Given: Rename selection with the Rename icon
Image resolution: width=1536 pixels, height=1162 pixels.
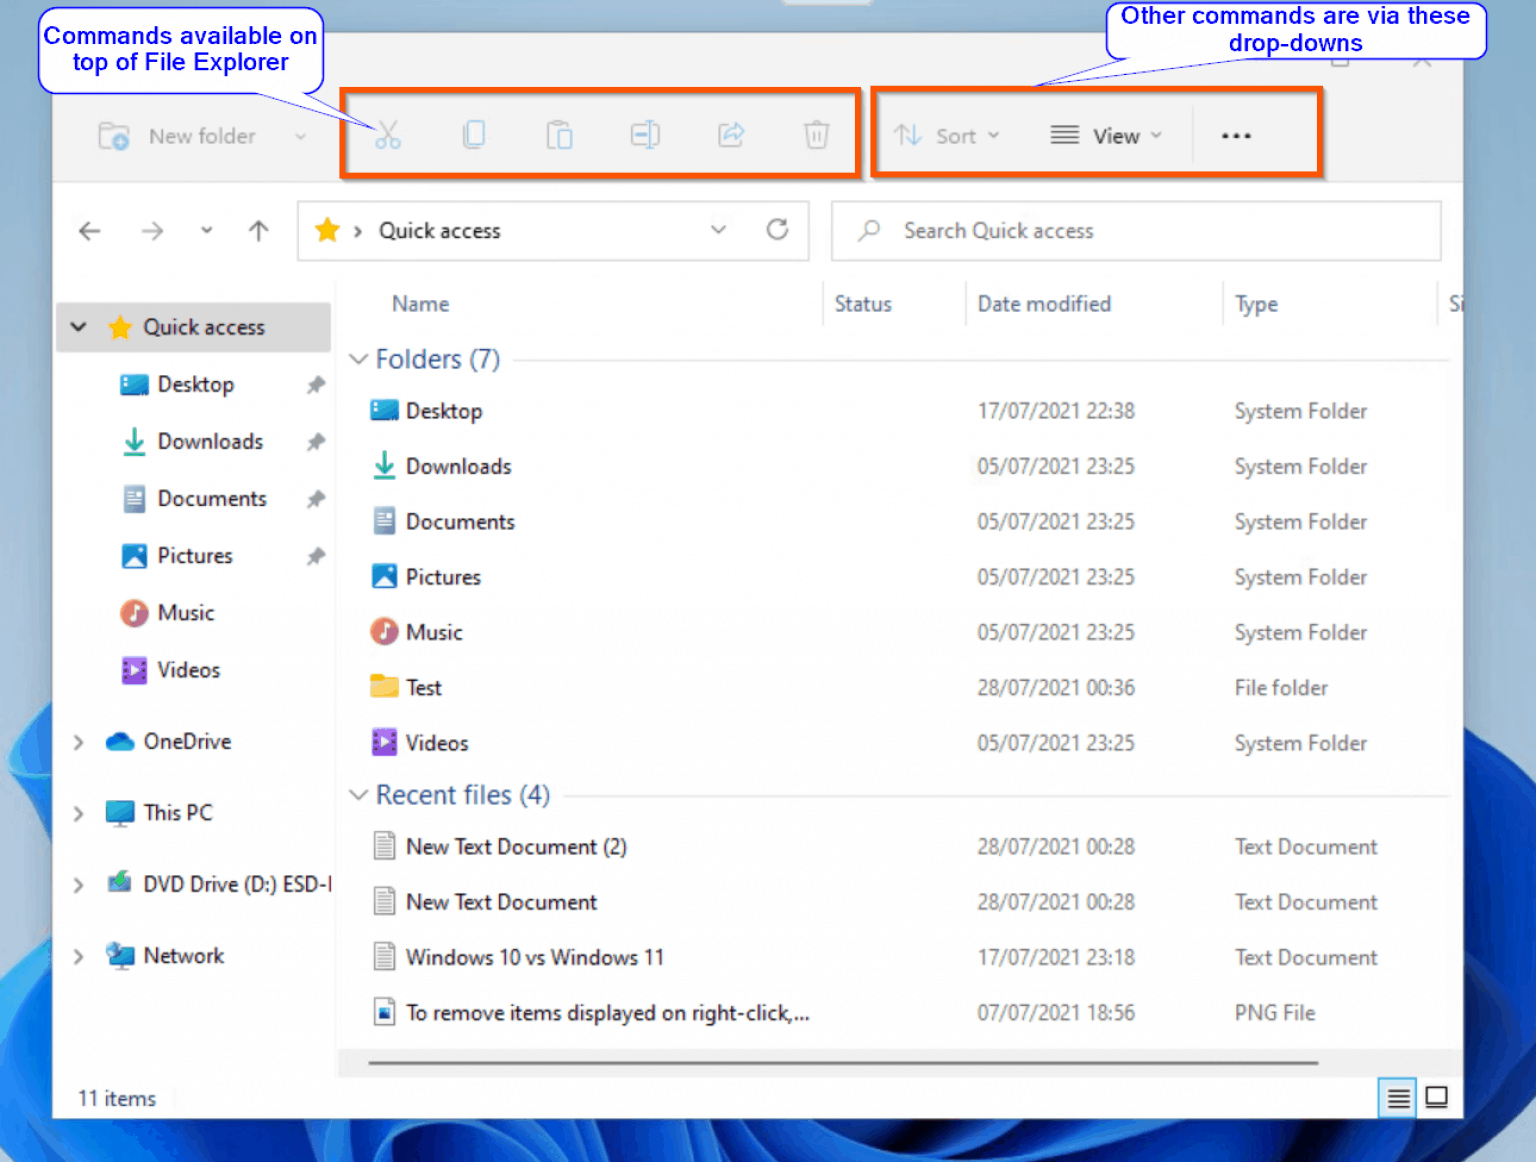Looking at the screenshot, I should tap(645, 135).
